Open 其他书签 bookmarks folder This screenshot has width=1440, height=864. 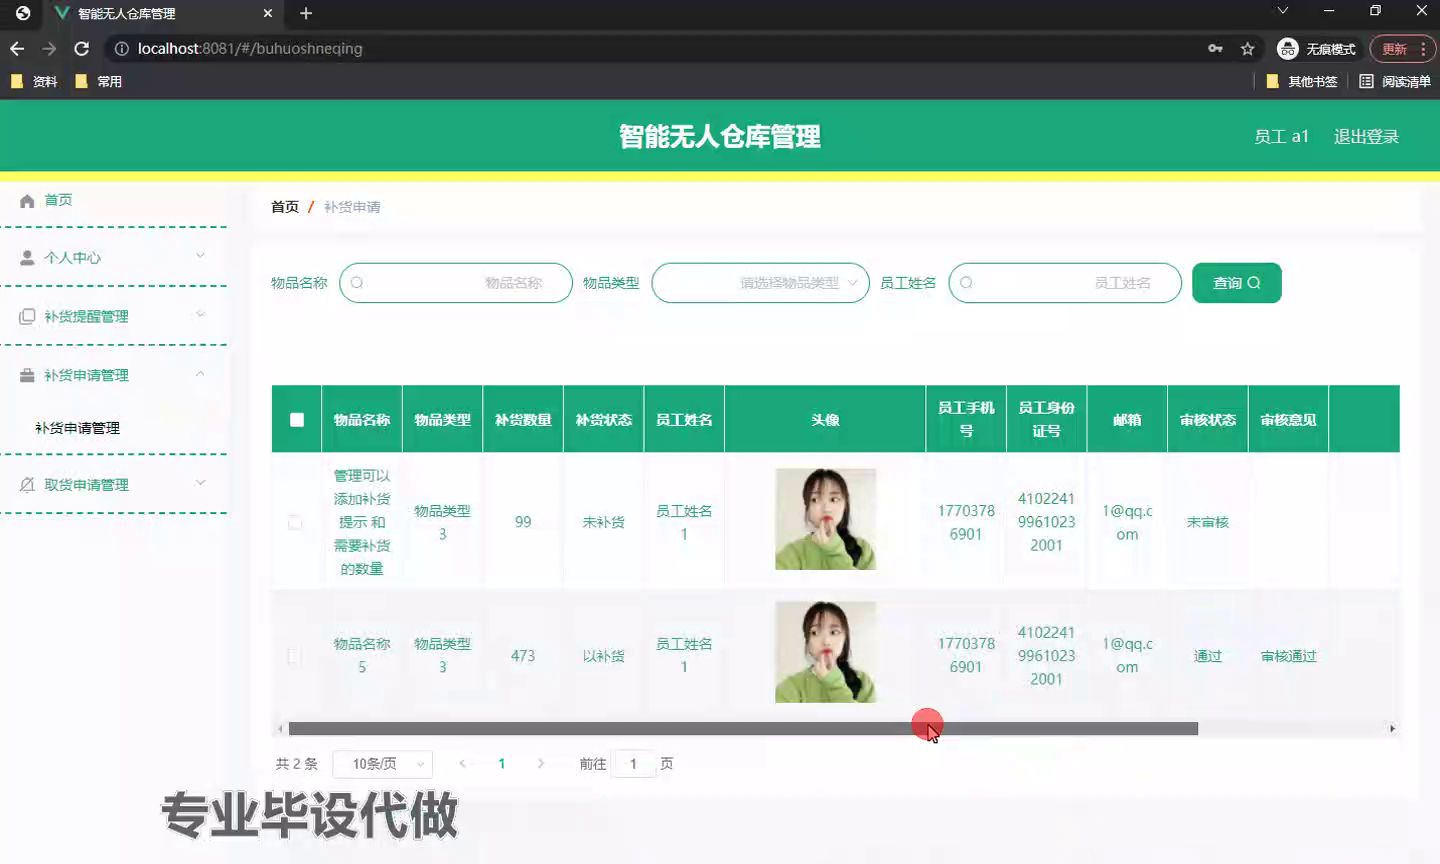click(1301, 81)
